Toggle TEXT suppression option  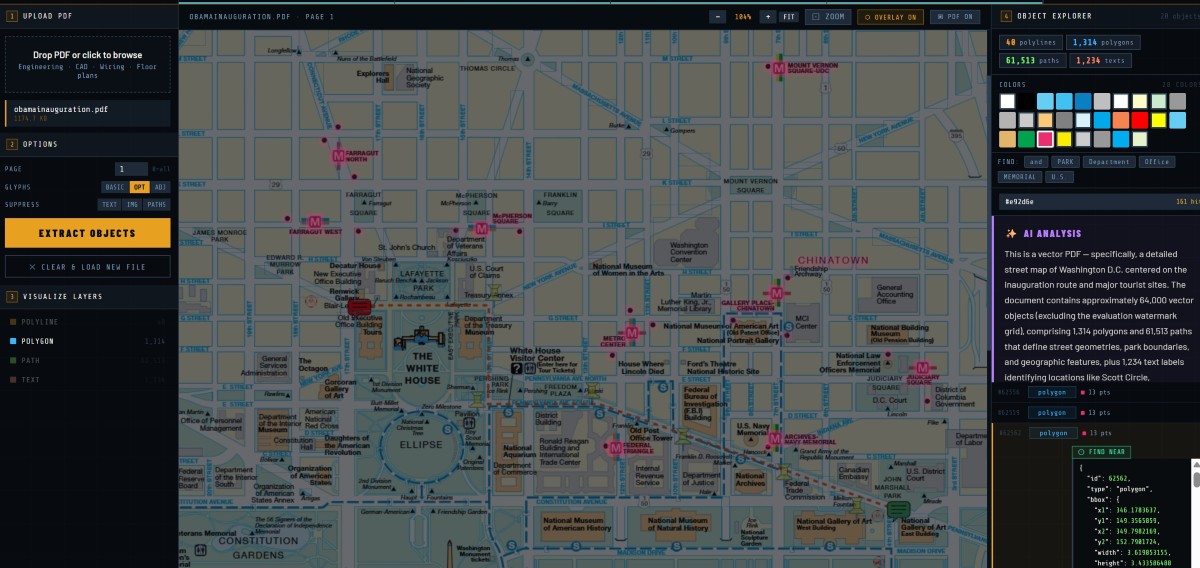[109, 204]
